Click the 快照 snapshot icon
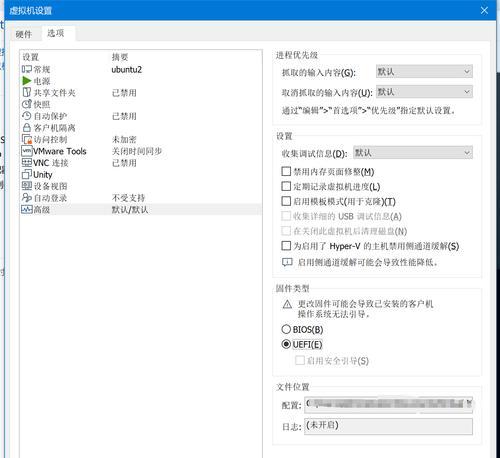500x458 pixels. coord(27,104)
